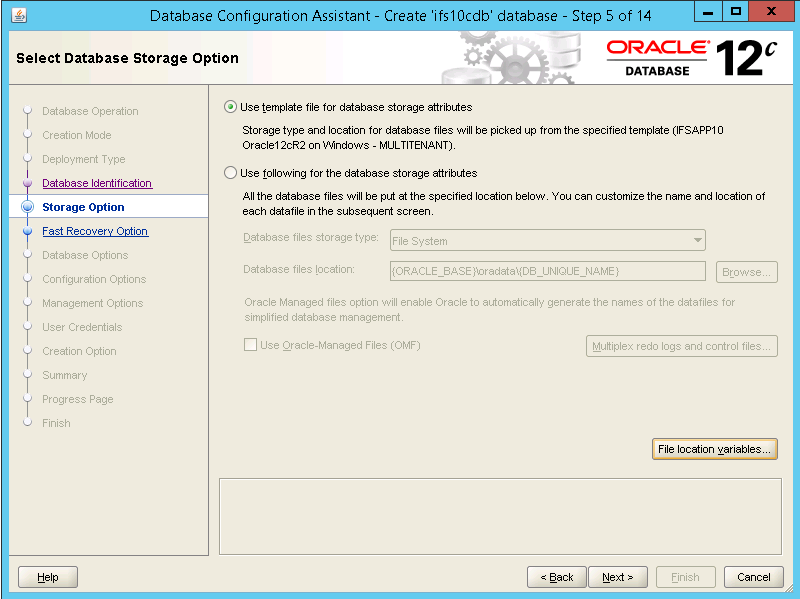Click the Oracle Database 12c logo
Screen dimensions: 800x599
coord(691,58)
